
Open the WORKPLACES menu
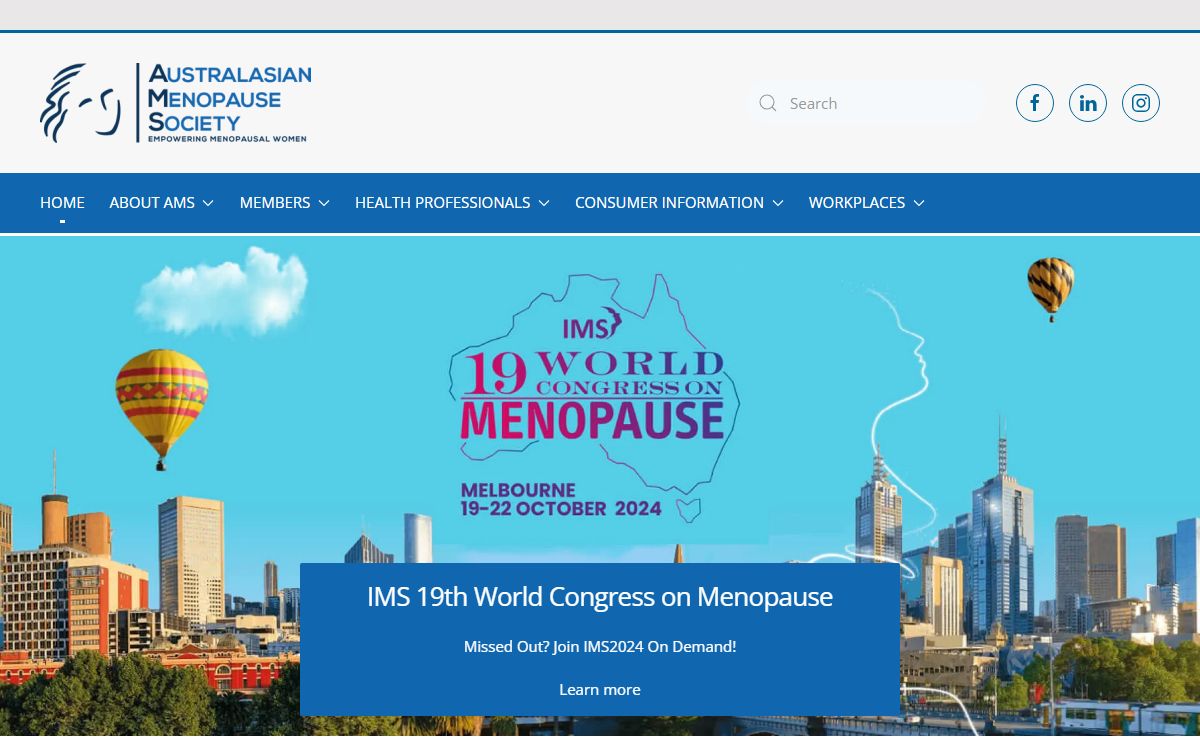(867, 203)
